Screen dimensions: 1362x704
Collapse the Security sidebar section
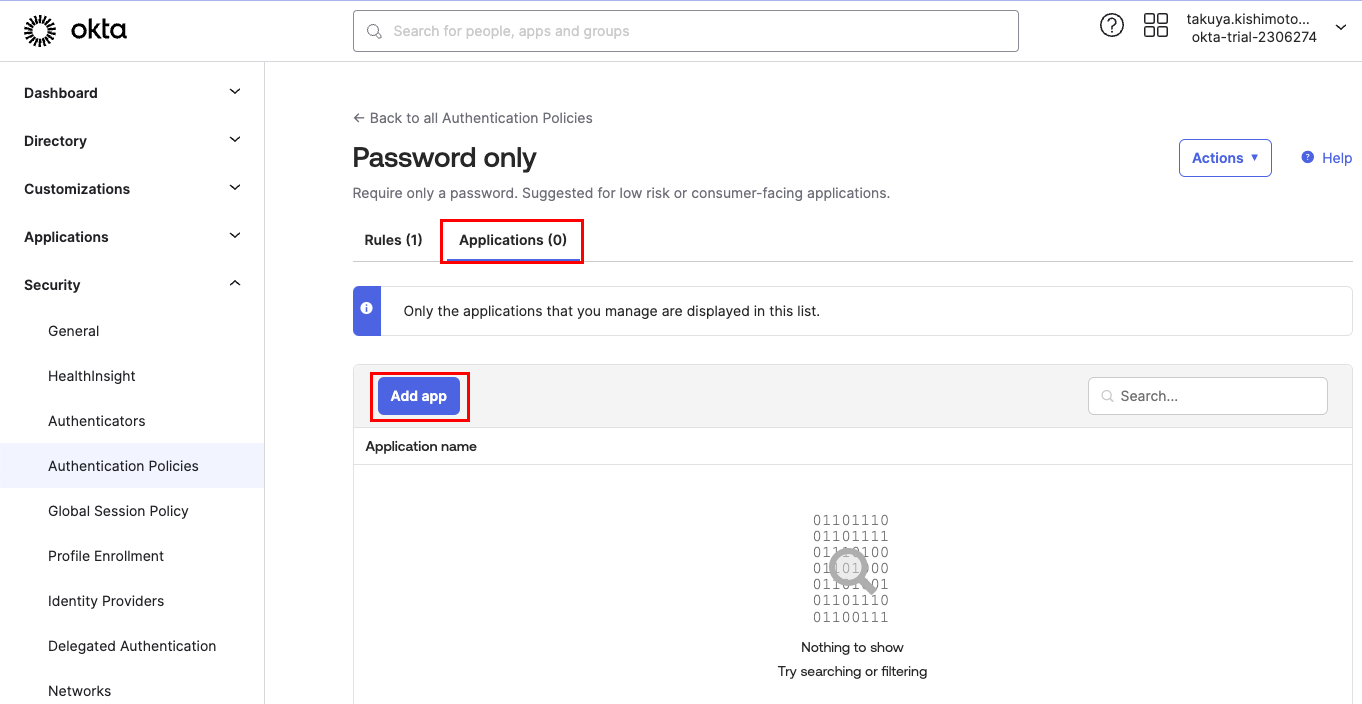tap(235, 284)
